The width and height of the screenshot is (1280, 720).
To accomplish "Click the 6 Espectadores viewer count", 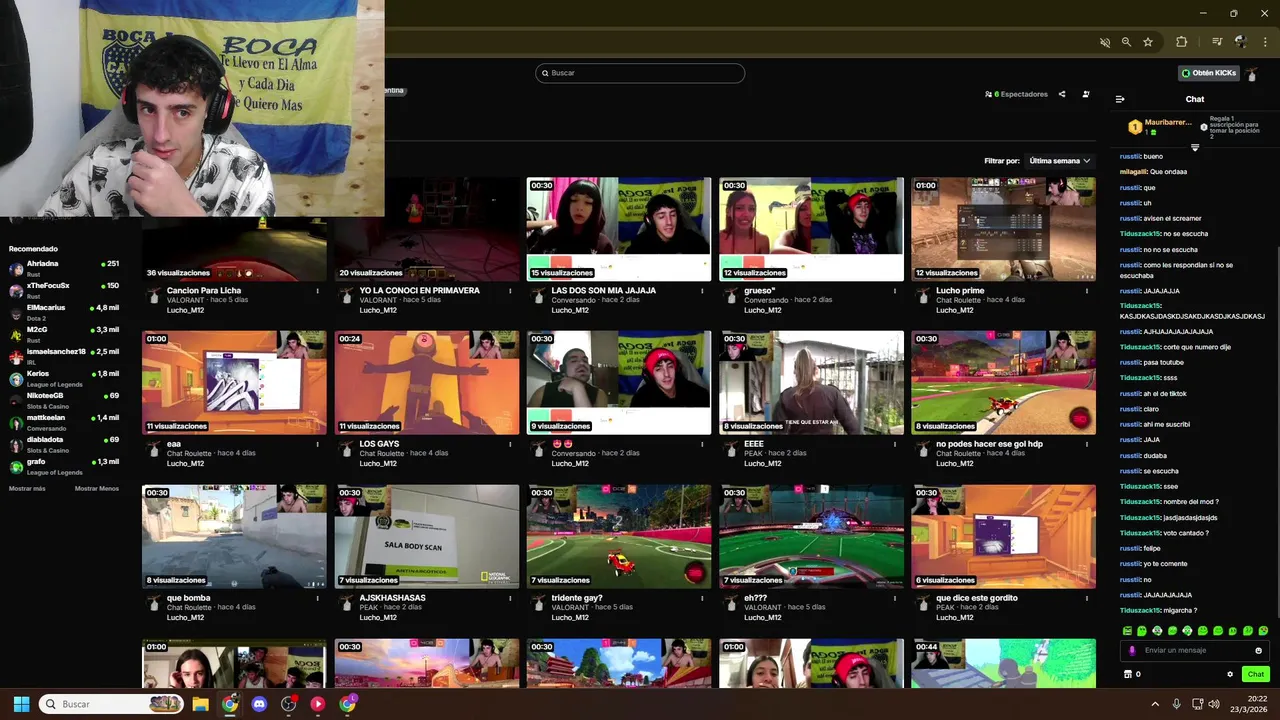I will click(1016, 94).
